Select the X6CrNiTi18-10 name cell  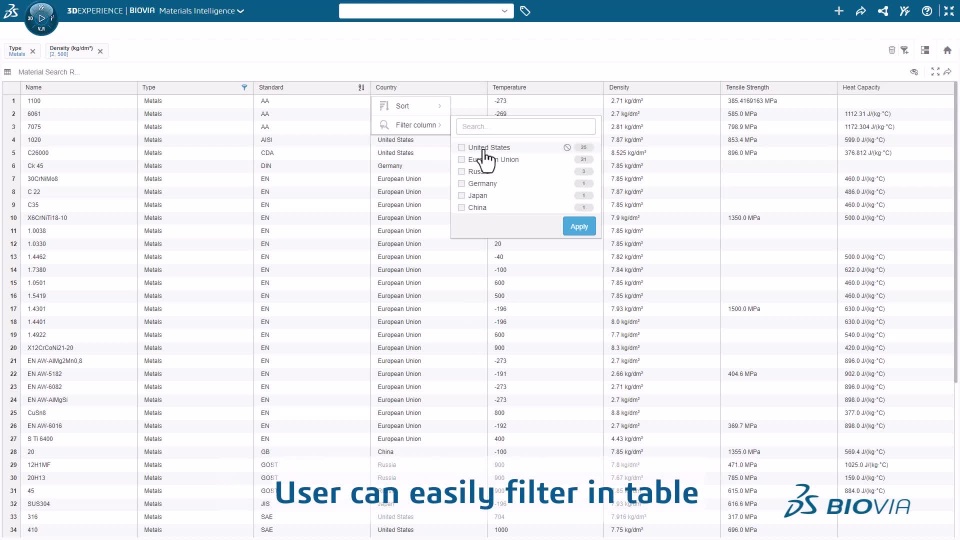coord(79,217)
